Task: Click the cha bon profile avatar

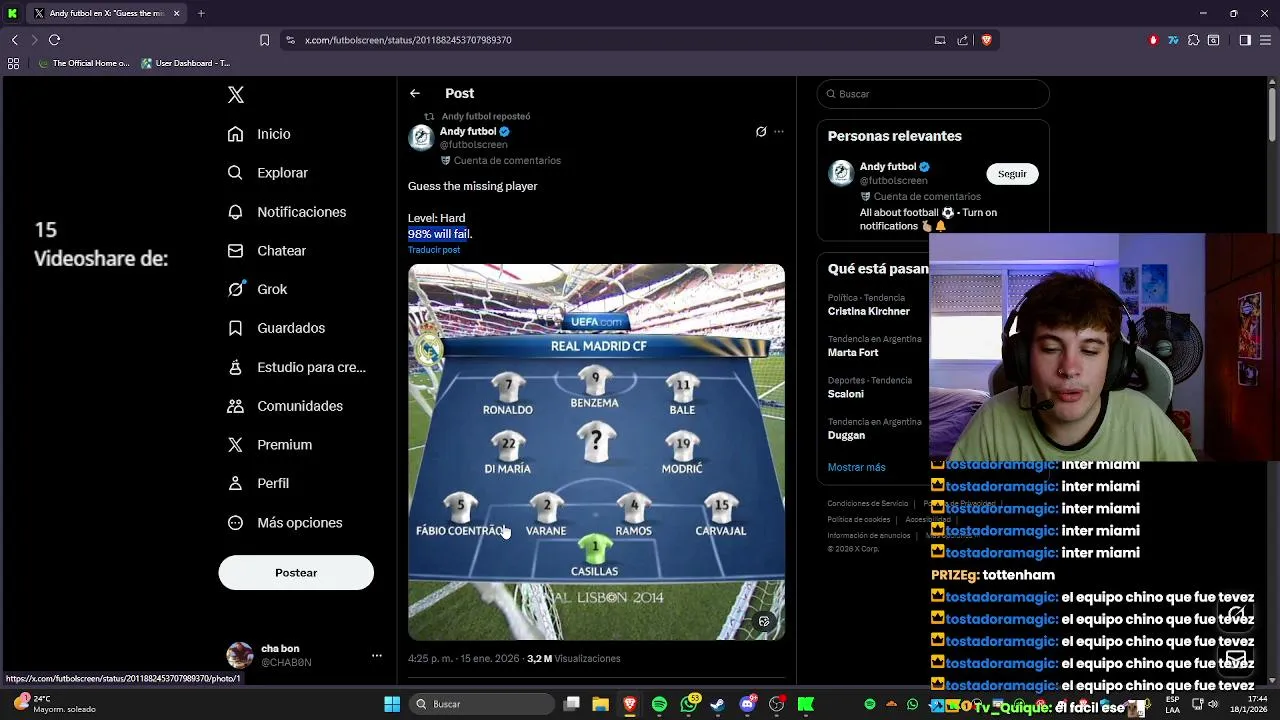Action: point(240,655)
